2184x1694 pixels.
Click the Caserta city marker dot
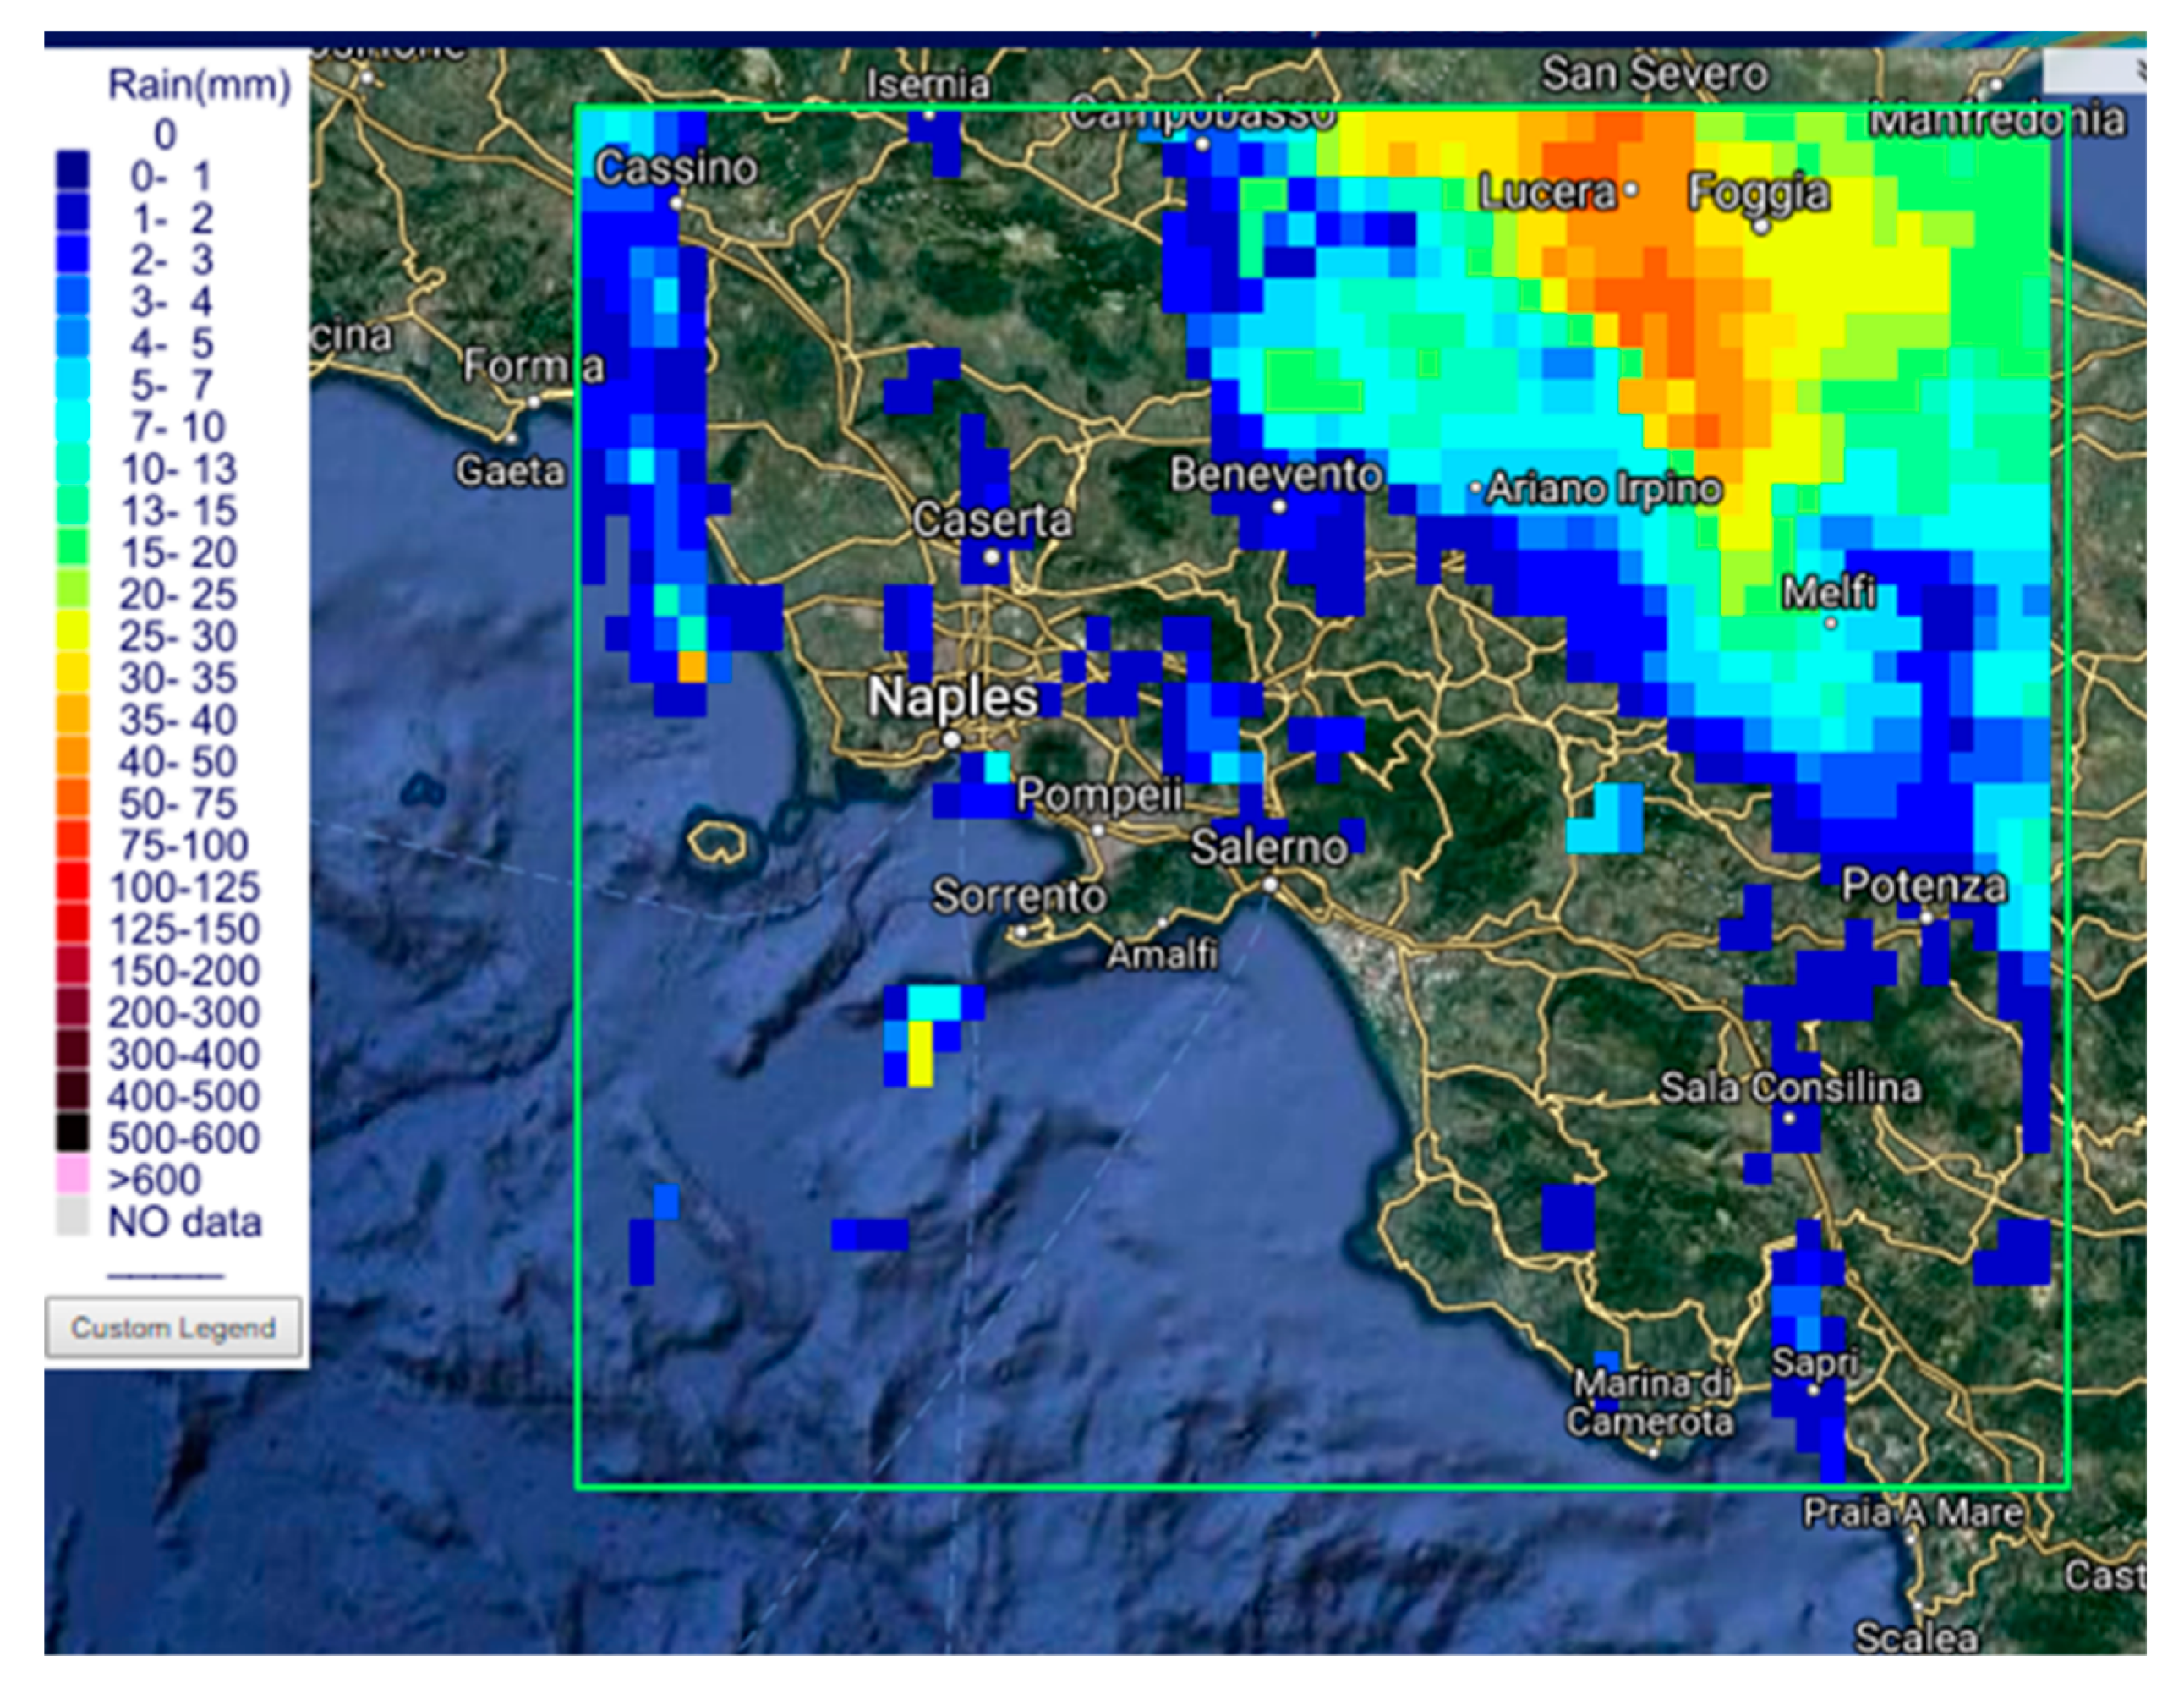[991, 557]
